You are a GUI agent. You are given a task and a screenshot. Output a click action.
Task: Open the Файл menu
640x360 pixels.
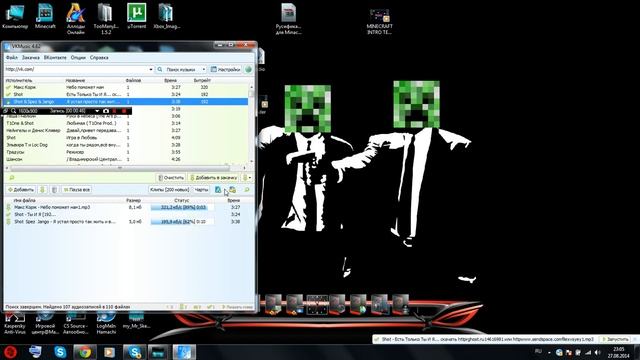pyautogui.click(x=11, y=58)
